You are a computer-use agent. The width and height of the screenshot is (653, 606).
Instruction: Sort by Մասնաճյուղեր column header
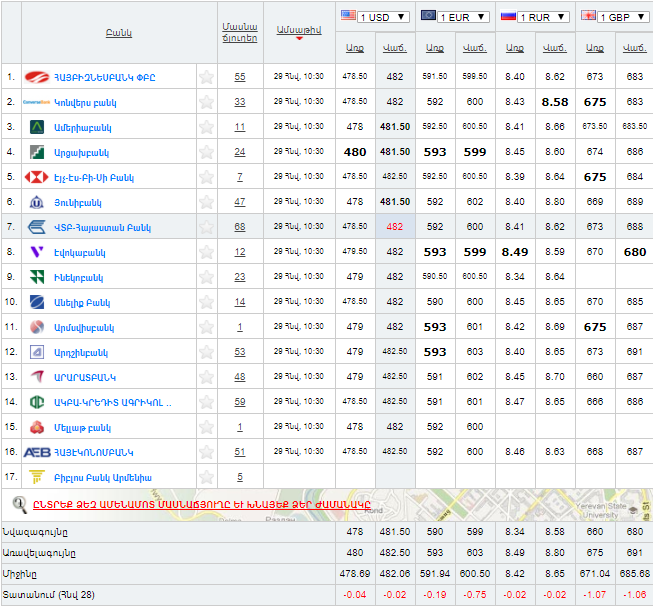[240, 32]
